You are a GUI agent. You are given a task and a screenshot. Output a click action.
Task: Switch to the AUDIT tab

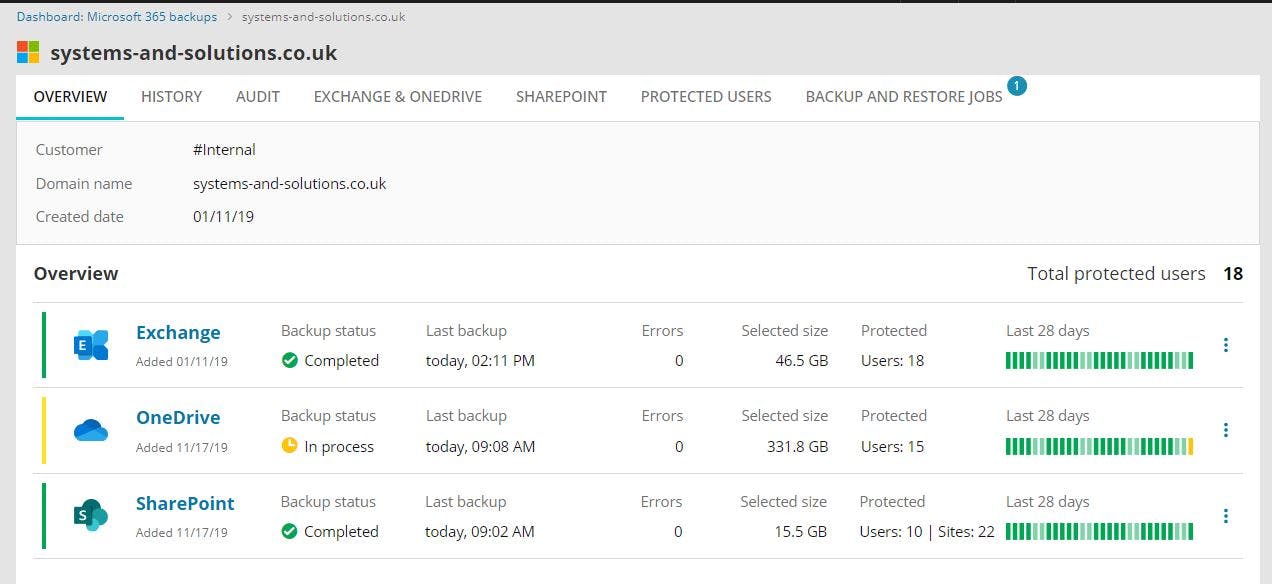pyautogui.click(x=258, y=97)
